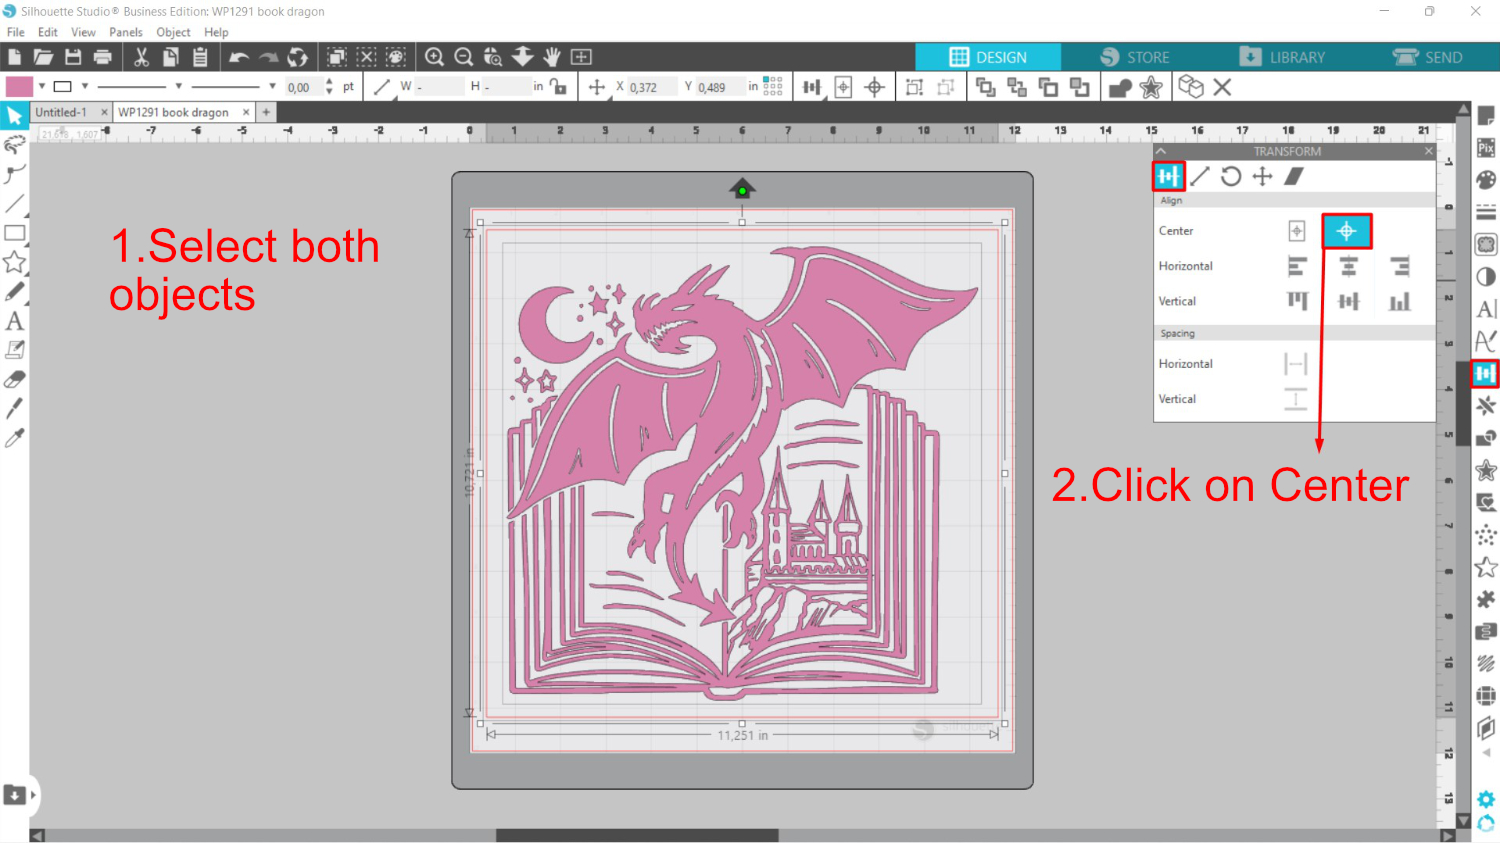
Task: Open the Preferences gear icon
Action: [x=1486, y=799]
